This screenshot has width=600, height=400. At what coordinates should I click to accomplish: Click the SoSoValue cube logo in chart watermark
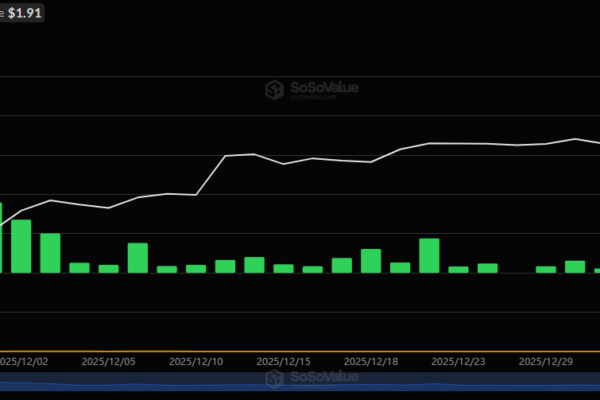(x=276, y=91)
